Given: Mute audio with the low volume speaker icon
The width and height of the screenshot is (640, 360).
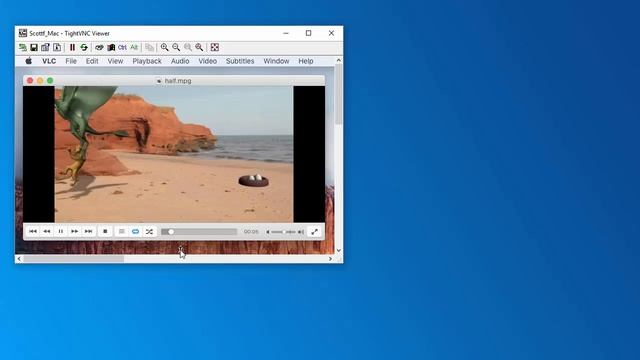Looking at the screenshot, I should point(268,232).
